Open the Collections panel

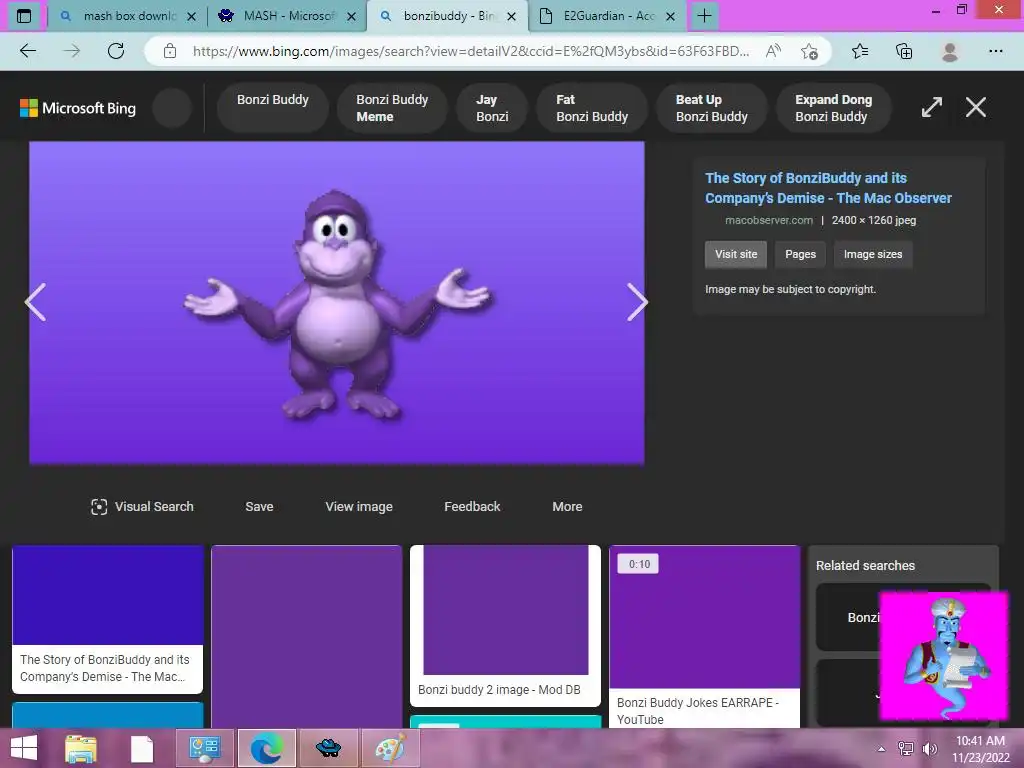click(x=904, y=51)
